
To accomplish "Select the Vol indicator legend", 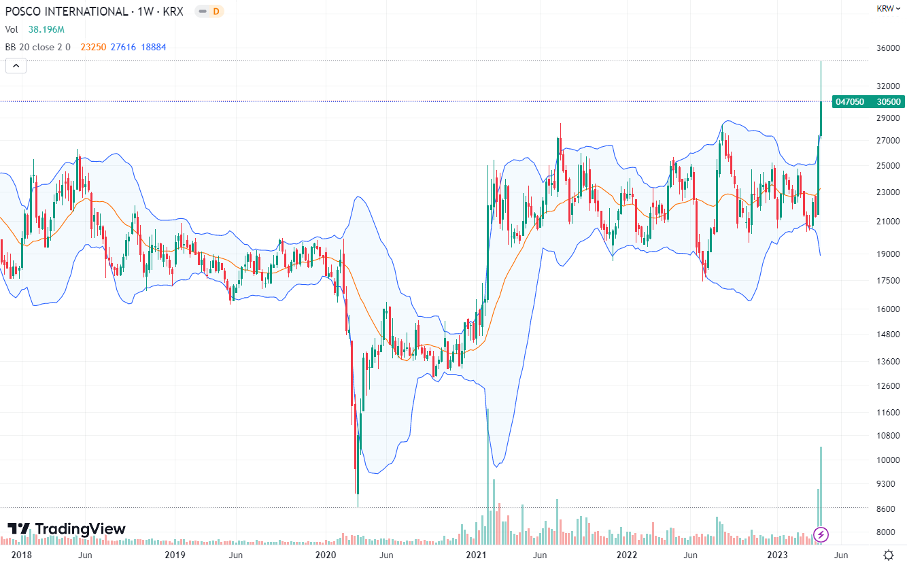I will 11,29.
